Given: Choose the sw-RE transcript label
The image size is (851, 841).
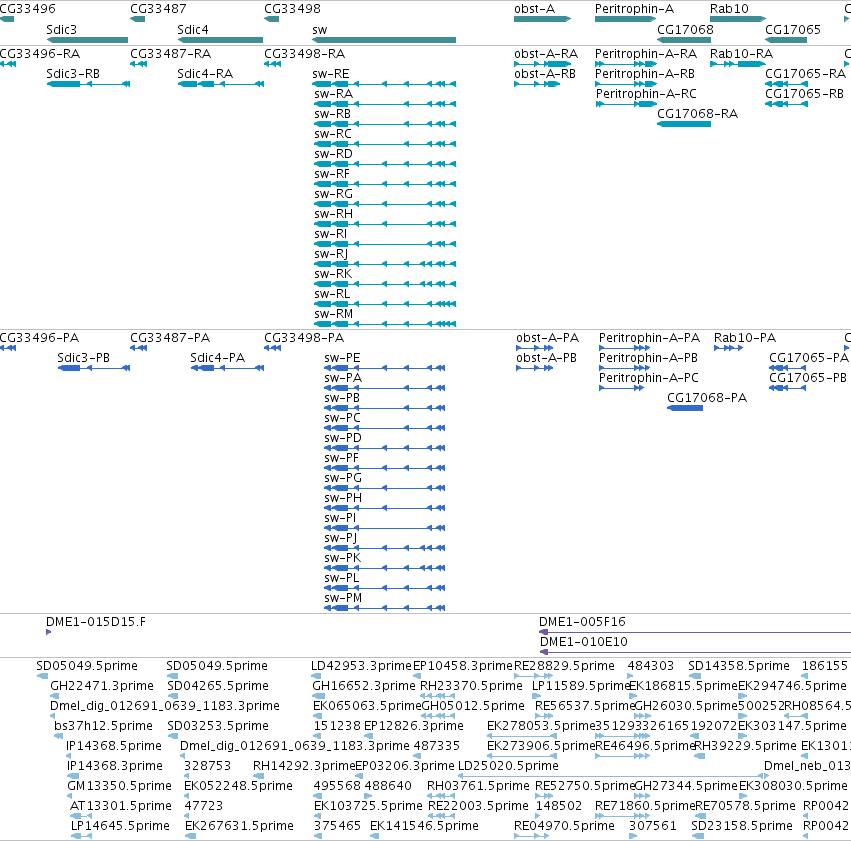Looking at the screenshot, I should 331,74.
